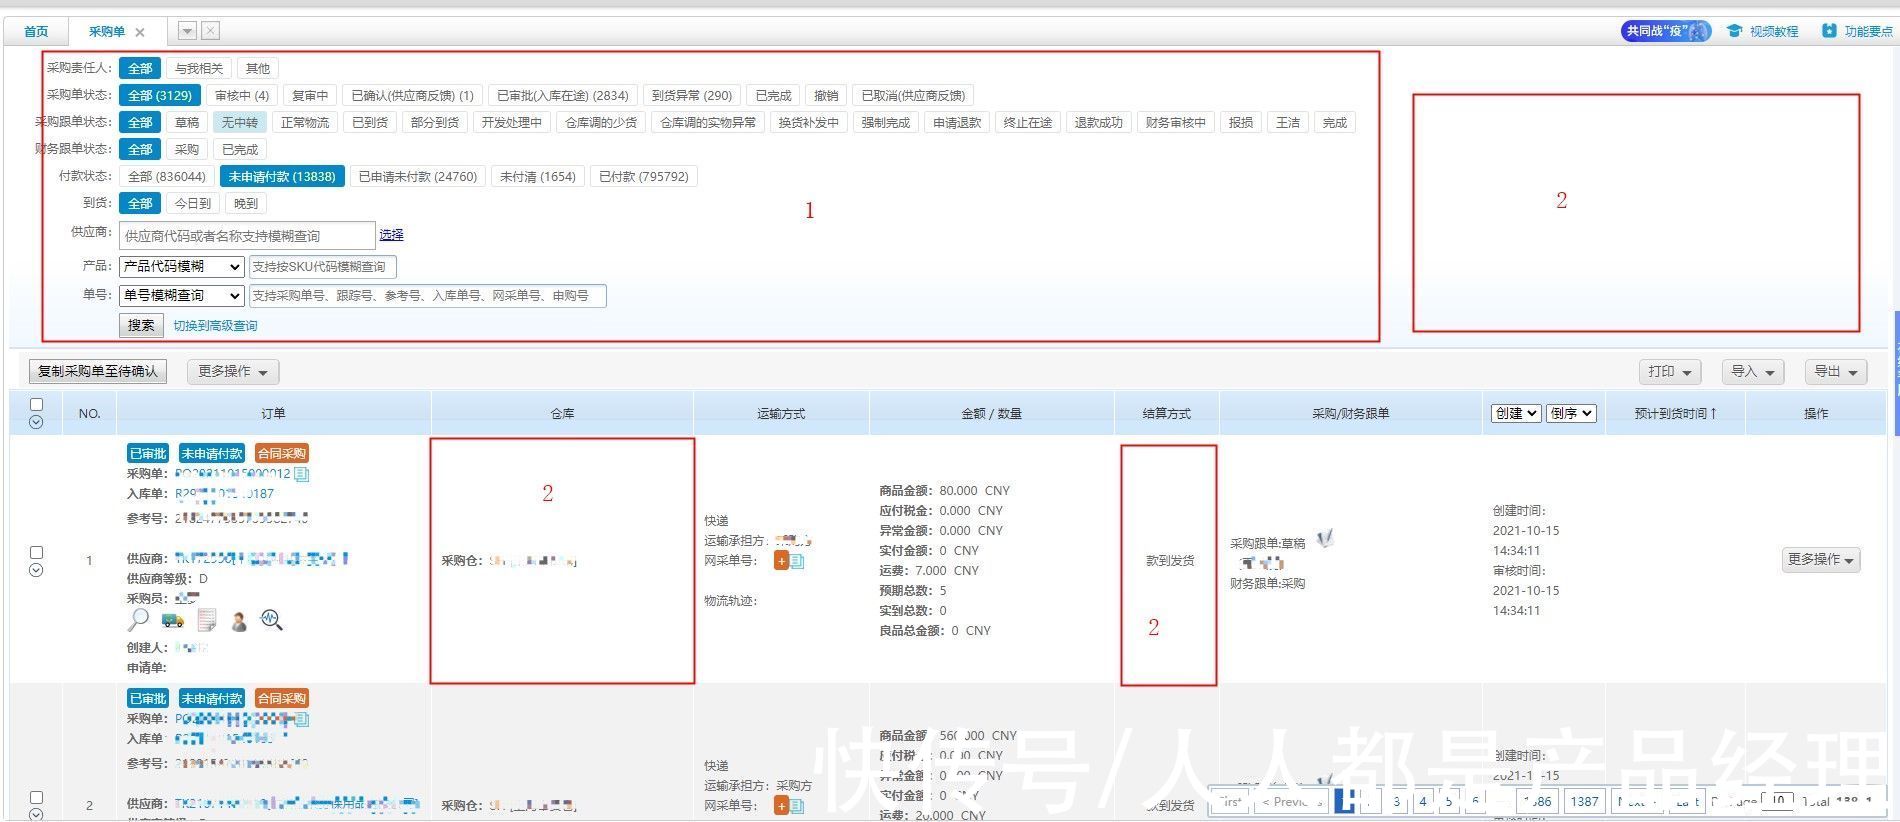This screenshot has height=822, width=1900.
Task: Close the 采购单 tab with its x icon
Action: coord(140,32)
